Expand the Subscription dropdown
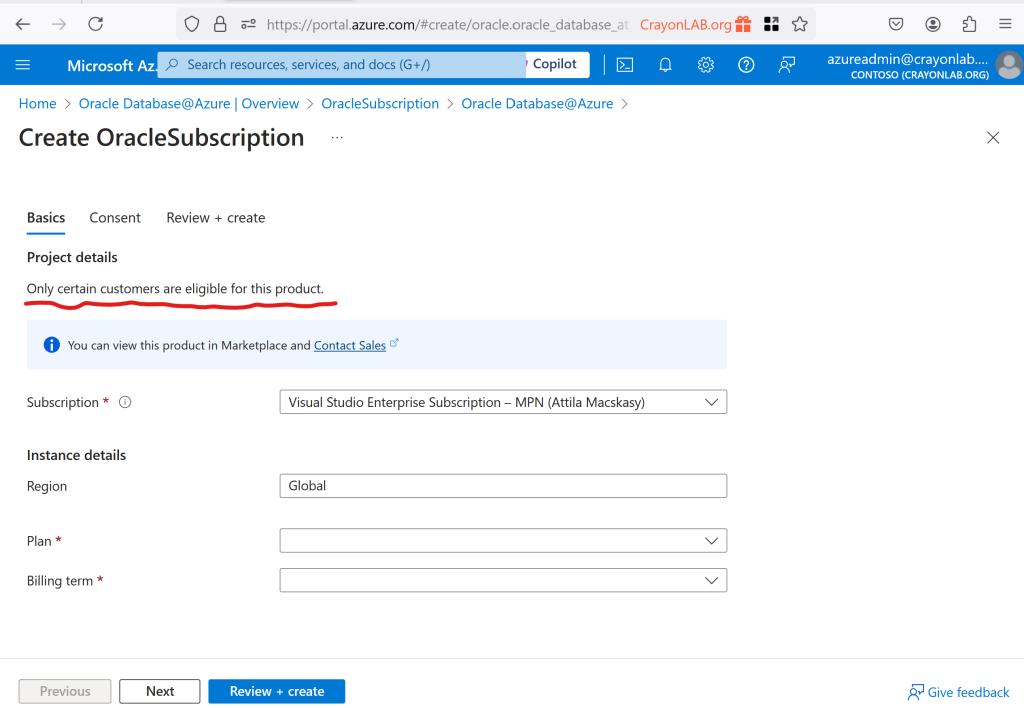The width and height of the screenshot is (1024, 708). click(503, 402)
